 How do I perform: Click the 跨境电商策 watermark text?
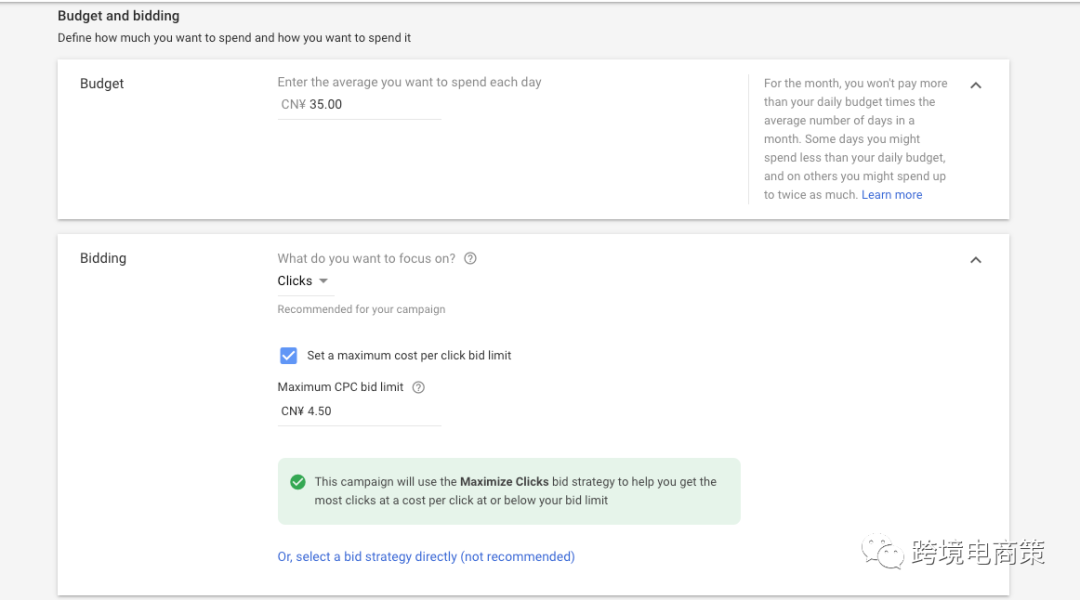click(978, 552)
